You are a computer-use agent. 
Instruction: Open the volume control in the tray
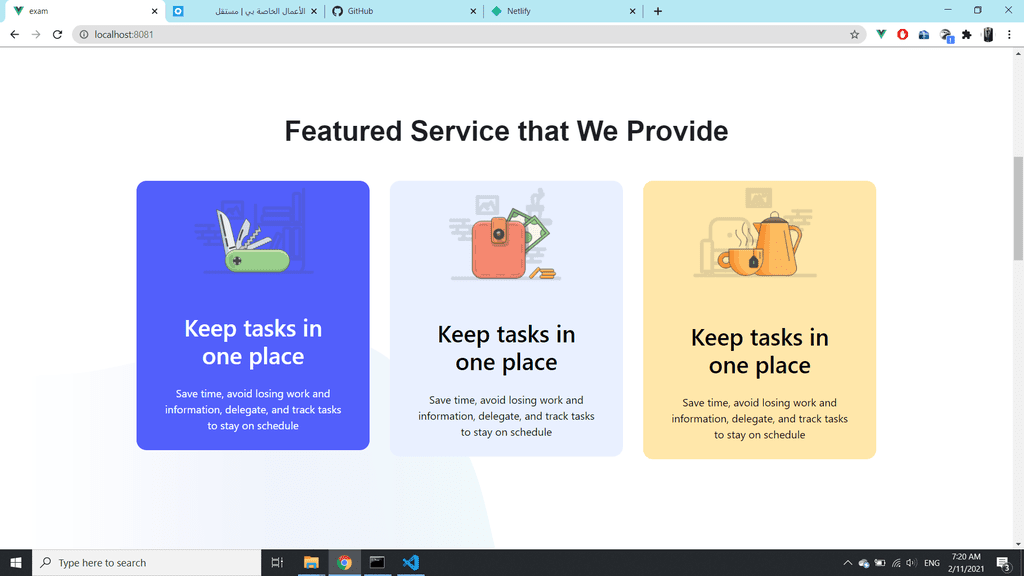point(911,563)
